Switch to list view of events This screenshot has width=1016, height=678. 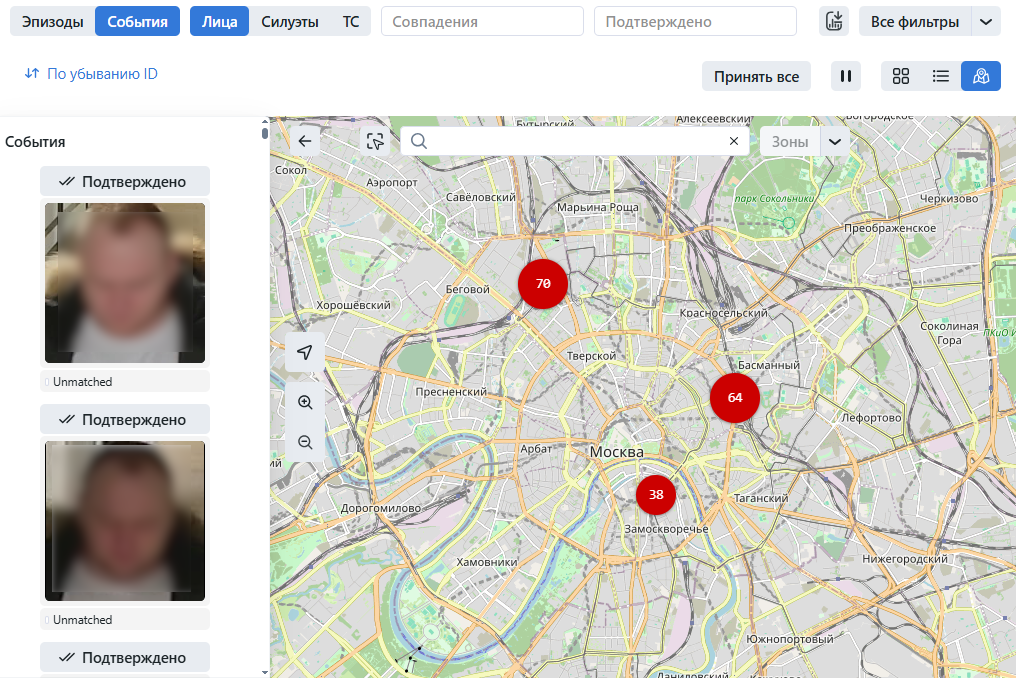[x=940, y=76]
